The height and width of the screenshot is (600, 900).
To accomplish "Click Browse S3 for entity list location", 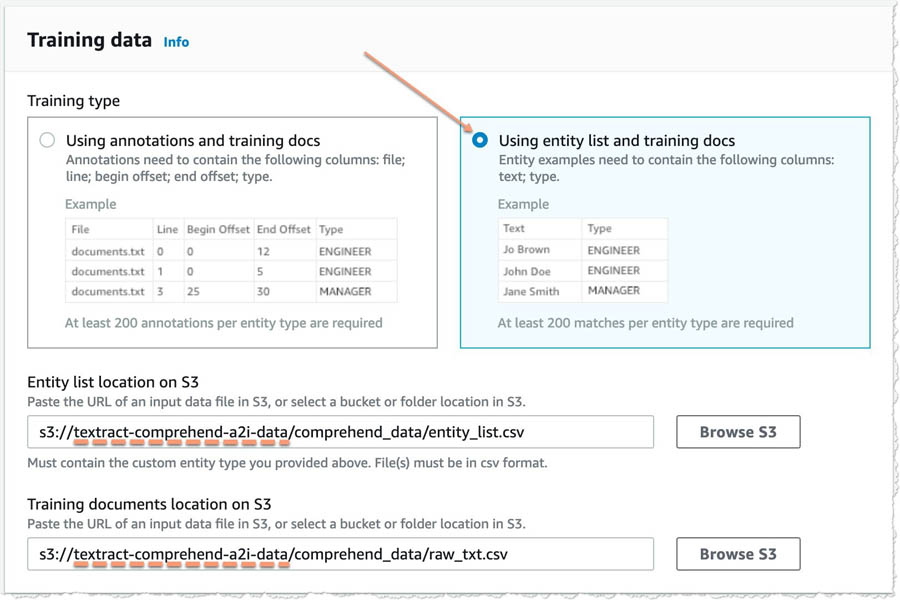I will tap(738, 432).
